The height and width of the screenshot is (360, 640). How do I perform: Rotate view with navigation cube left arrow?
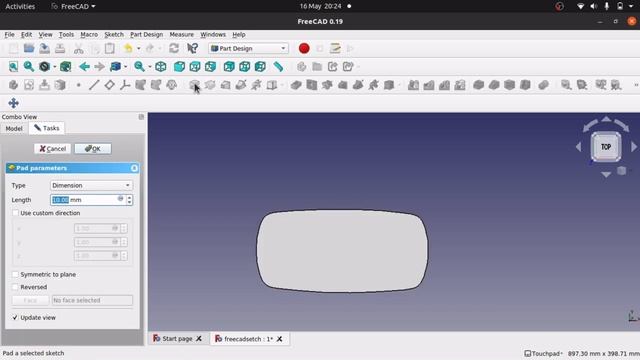tap(578, 147)
